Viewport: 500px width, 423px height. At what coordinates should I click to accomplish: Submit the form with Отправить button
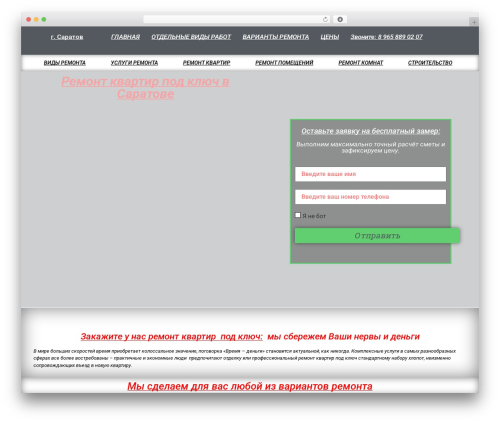click(x=377, y=236)
